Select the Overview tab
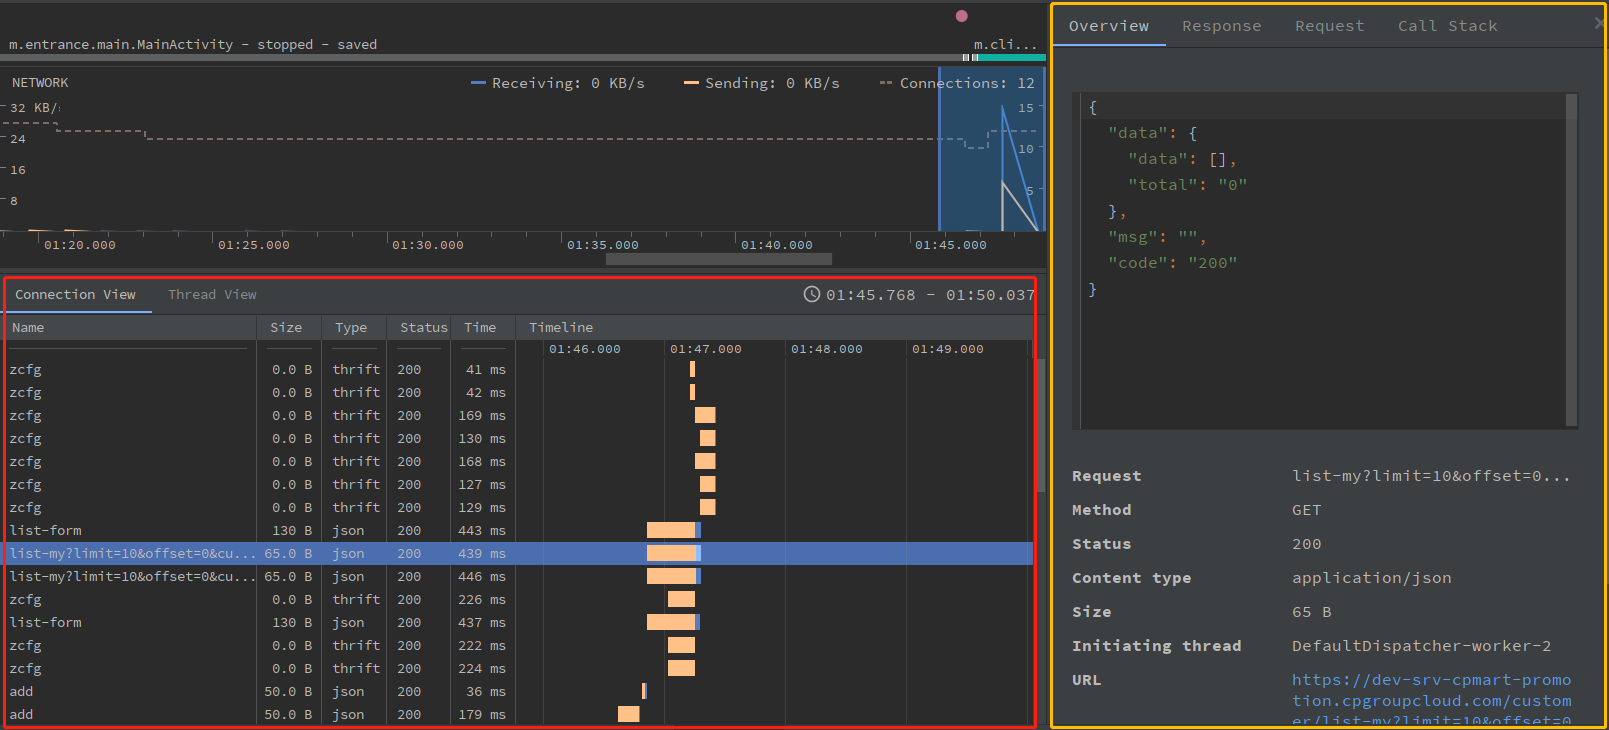Viewport: 1609px width, 730px height. click(1109, 26)
